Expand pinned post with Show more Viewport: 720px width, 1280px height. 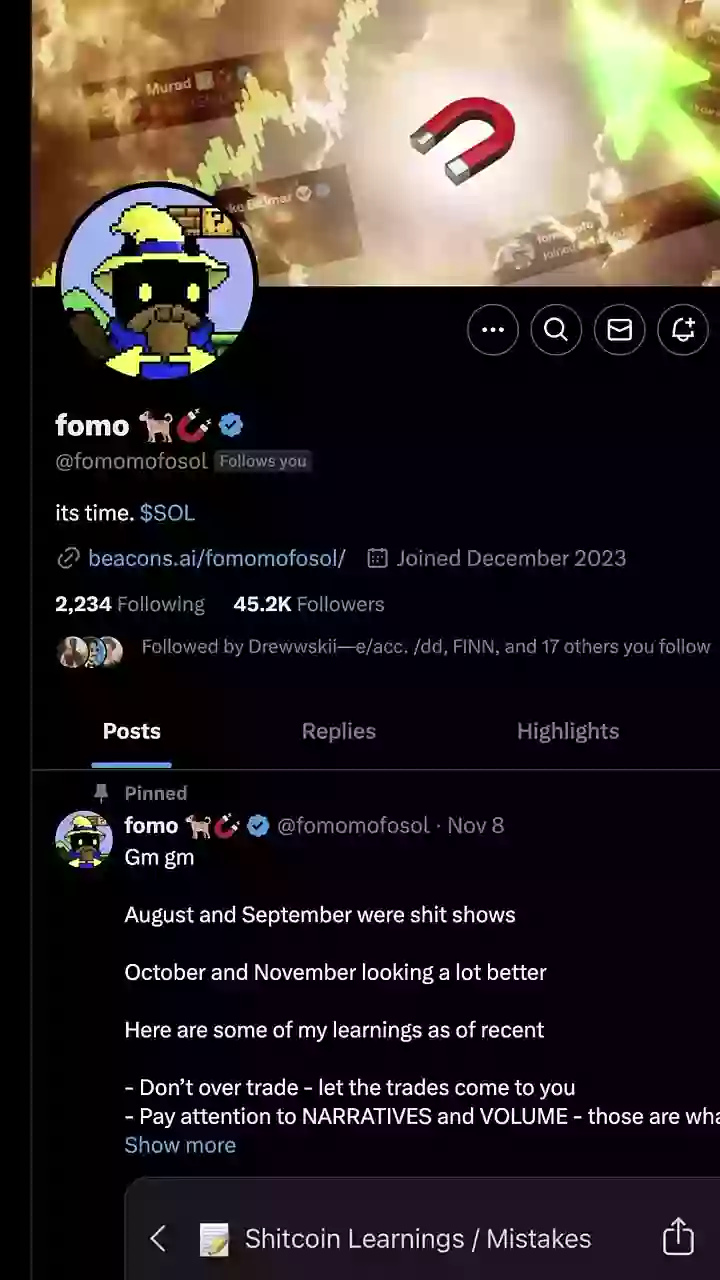click(180, 1145)
